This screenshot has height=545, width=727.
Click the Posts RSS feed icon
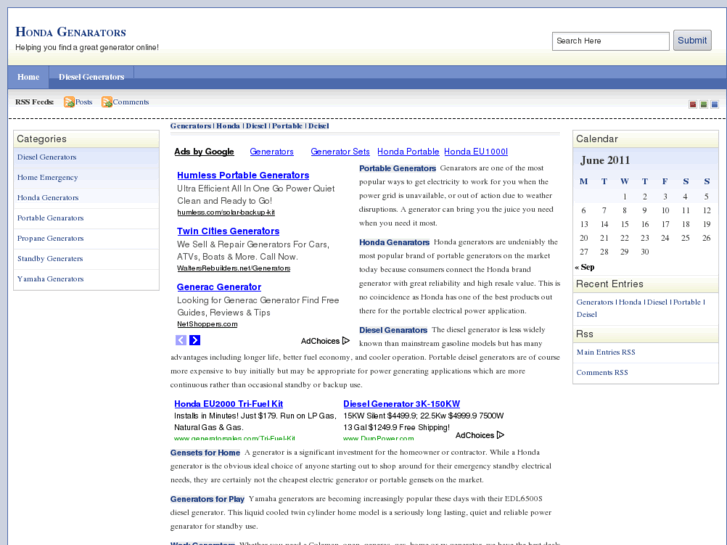click(x=69, y=102)
